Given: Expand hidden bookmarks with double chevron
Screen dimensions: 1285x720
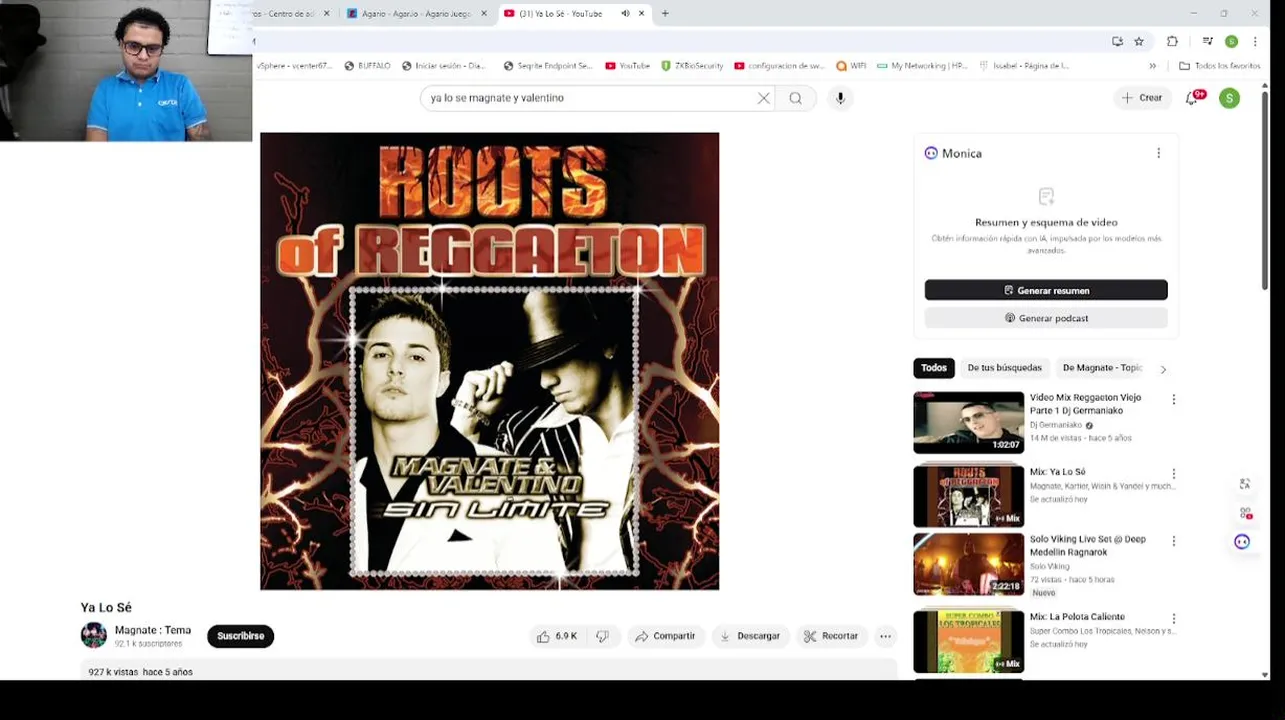Looking at the screenshot, I should pyautogui.click(x=1152, y=66).
